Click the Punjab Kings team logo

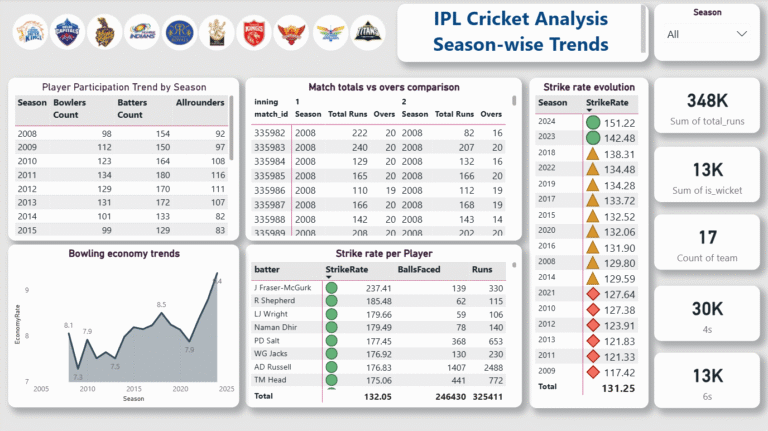[254, 32]
